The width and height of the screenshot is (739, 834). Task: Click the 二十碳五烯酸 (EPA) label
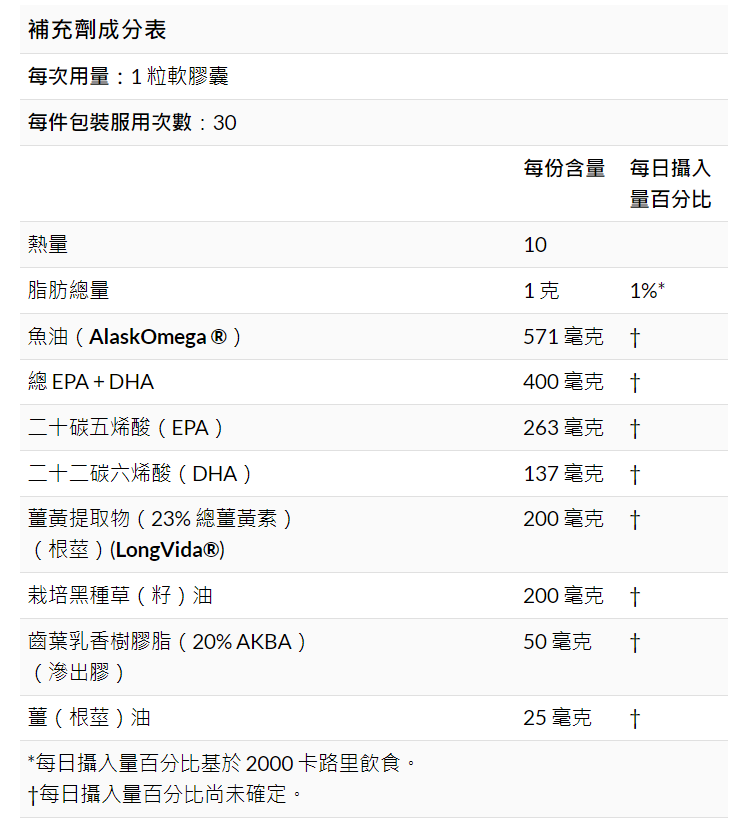[x=126, y=428]
